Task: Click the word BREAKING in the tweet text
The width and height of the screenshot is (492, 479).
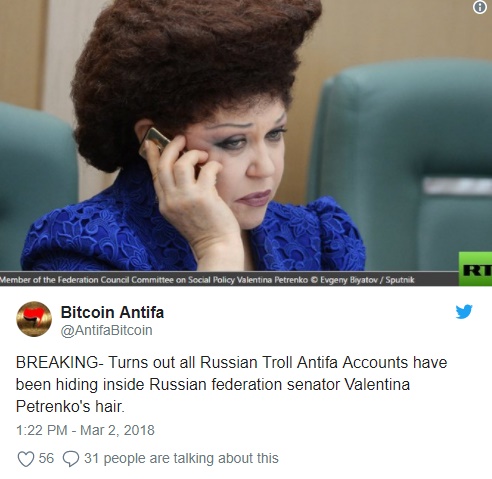Action: 57,363
